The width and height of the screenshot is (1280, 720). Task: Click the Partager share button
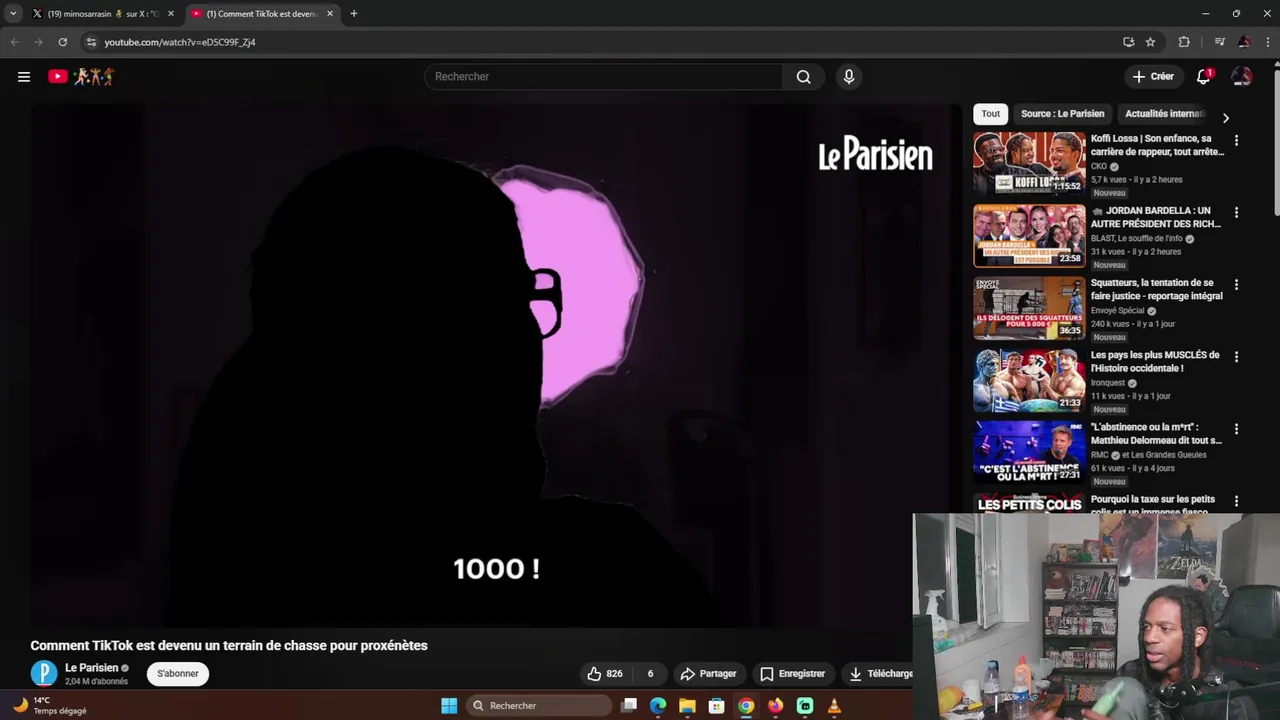[x=708, y=674]
